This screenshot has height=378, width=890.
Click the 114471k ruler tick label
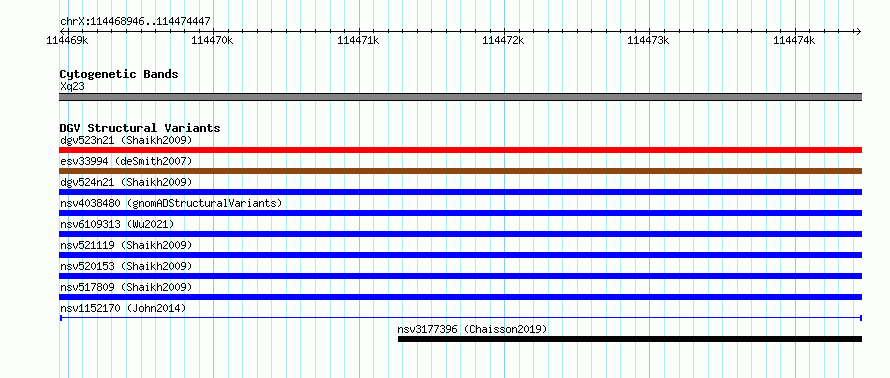(x=358, y=40)
